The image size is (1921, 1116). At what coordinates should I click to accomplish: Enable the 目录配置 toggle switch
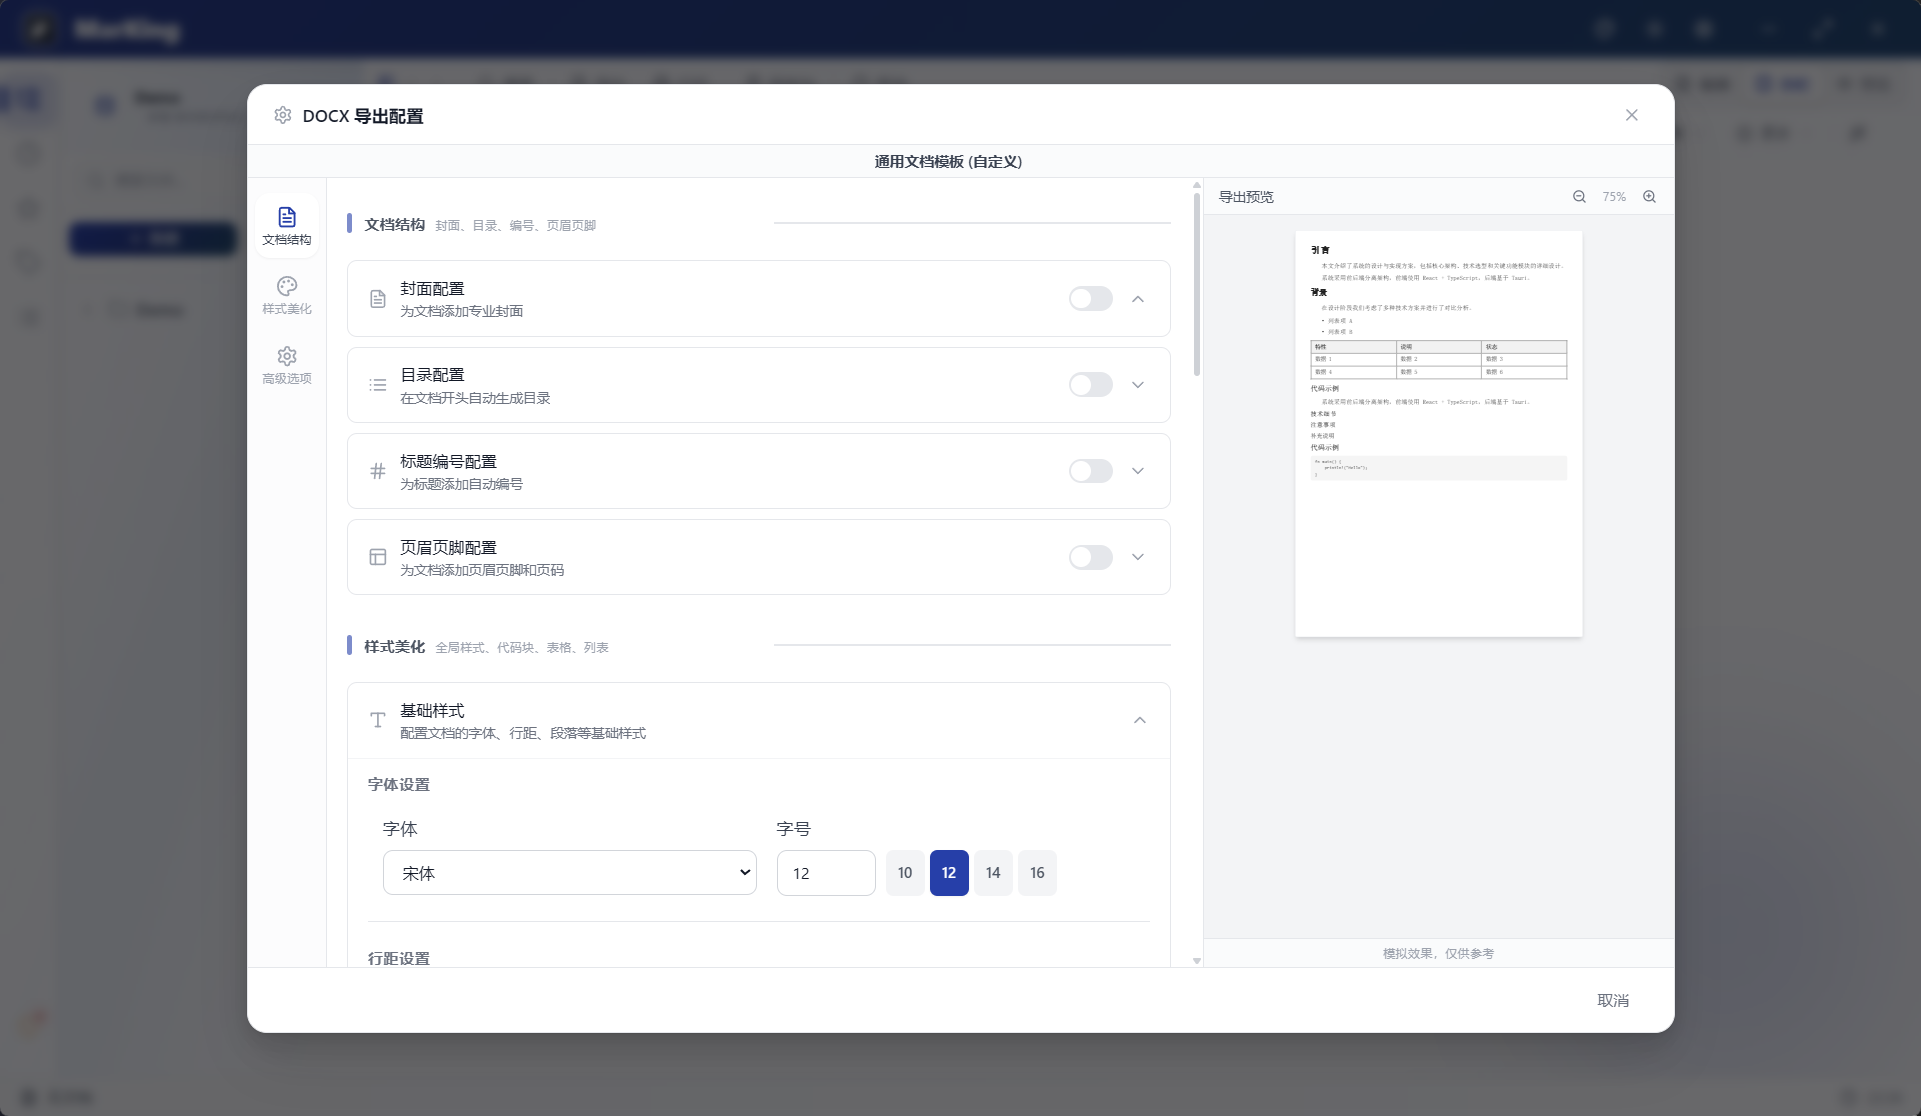pyautogui.click(x=1090, y=384)
